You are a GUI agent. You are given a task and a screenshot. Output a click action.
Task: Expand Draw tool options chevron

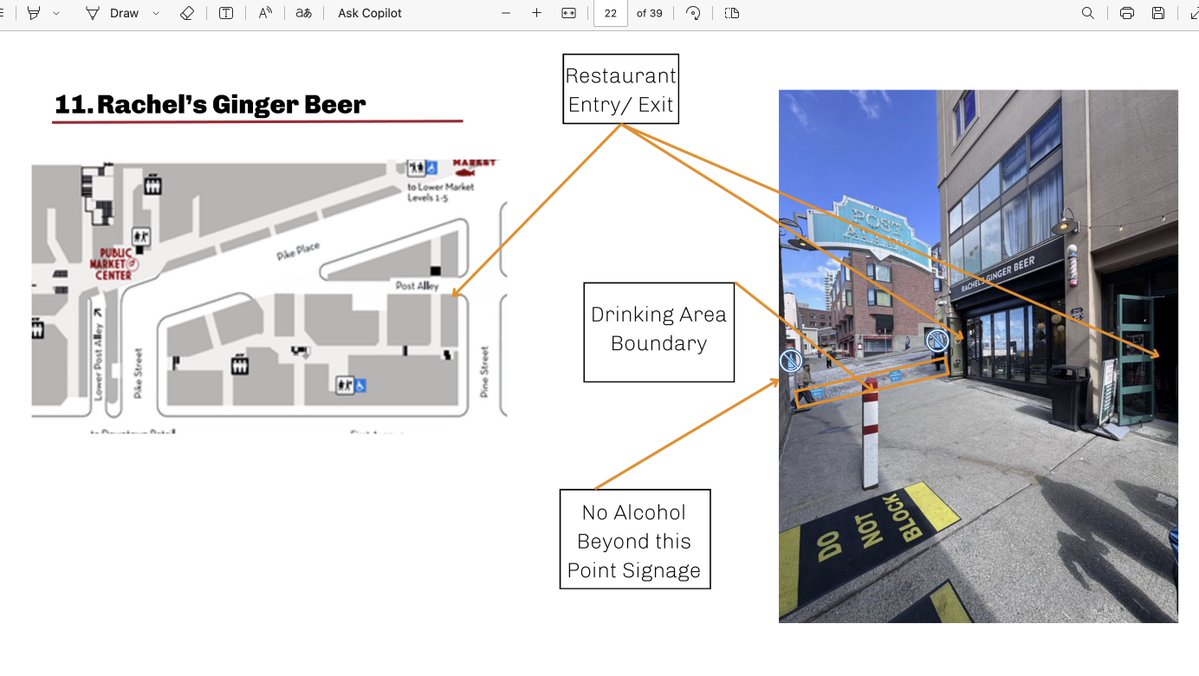click(156, 13)
